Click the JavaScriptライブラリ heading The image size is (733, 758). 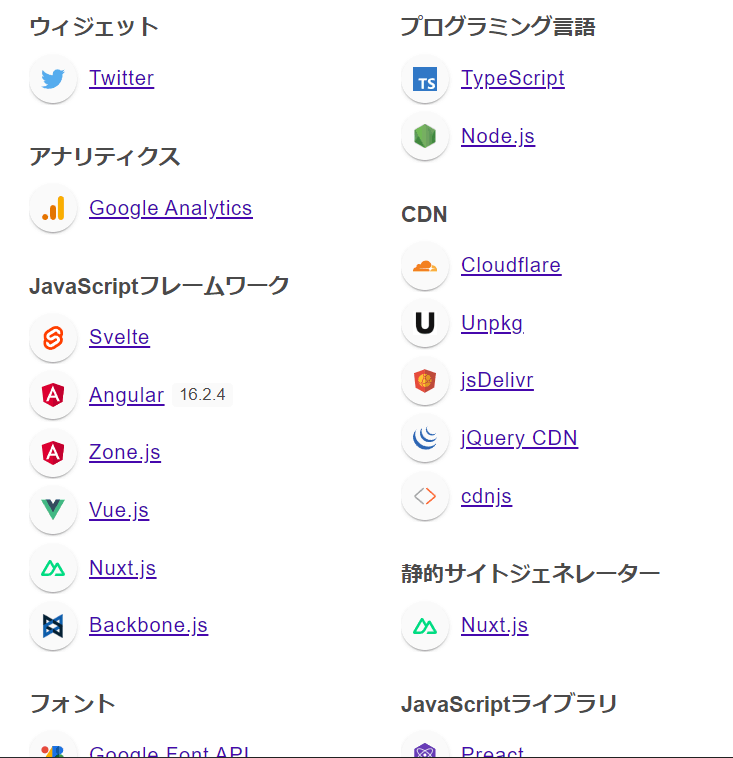point(509,704)
